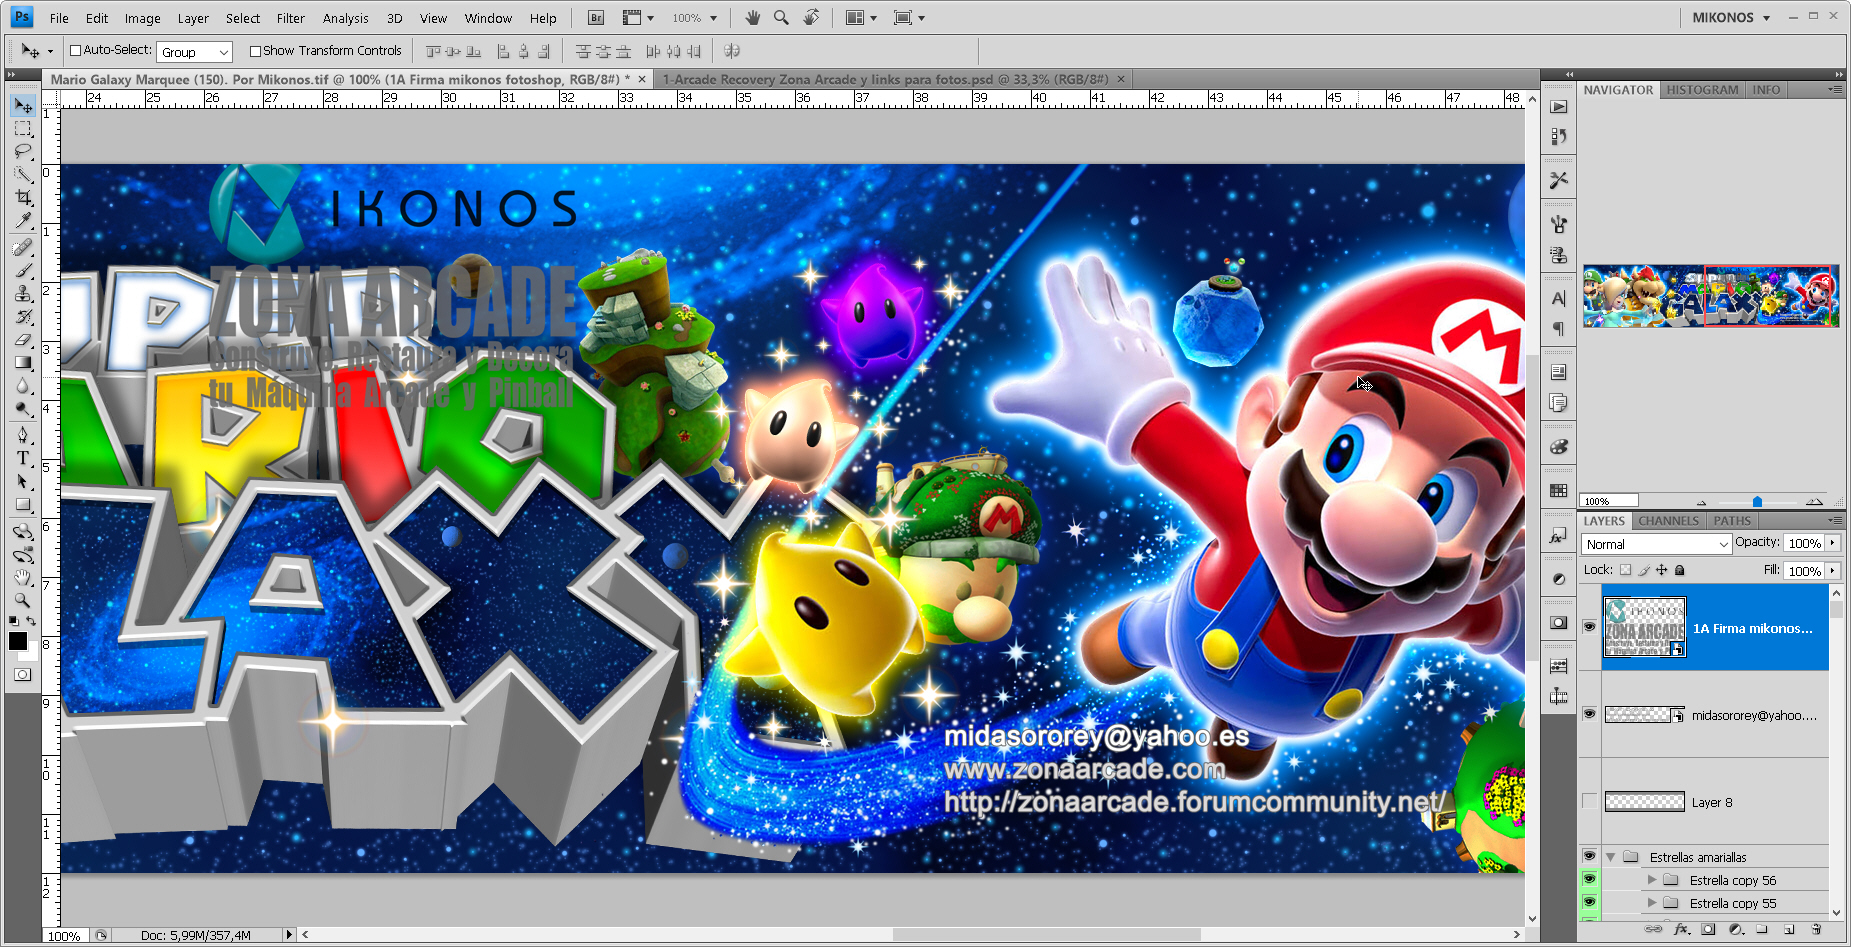
Task: Select the Magic Wand tool
Action: coord(23,175)
